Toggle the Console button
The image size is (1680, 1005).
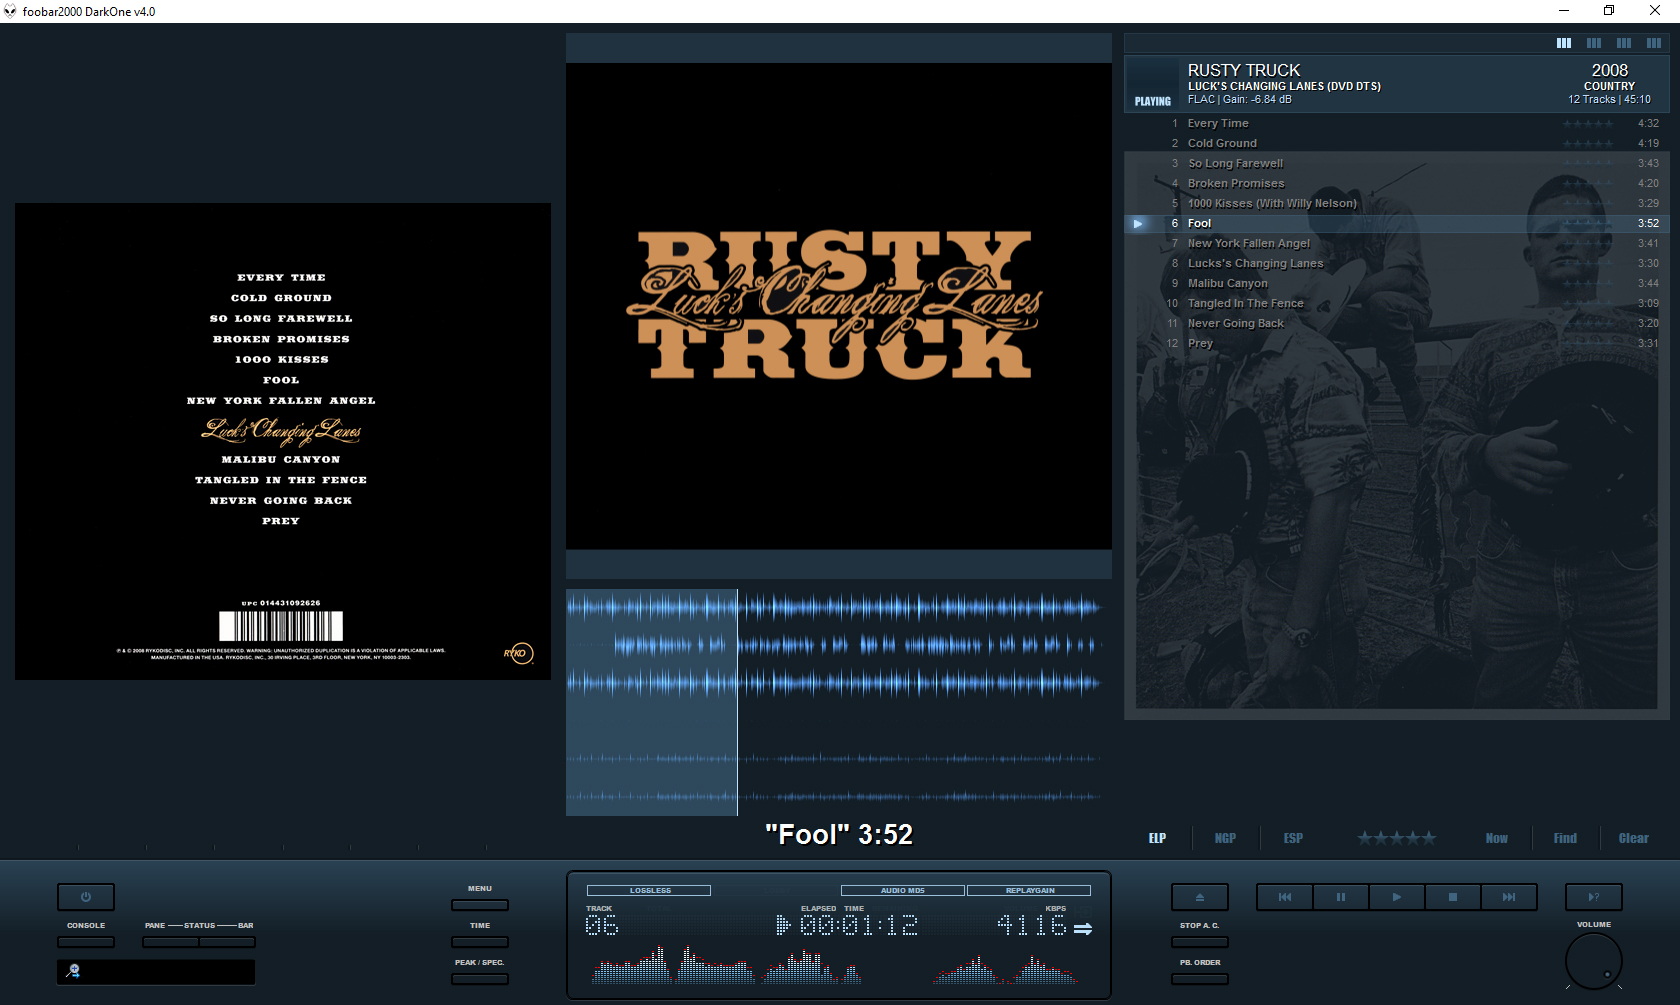pyautogui.click(x=86, y=942)
